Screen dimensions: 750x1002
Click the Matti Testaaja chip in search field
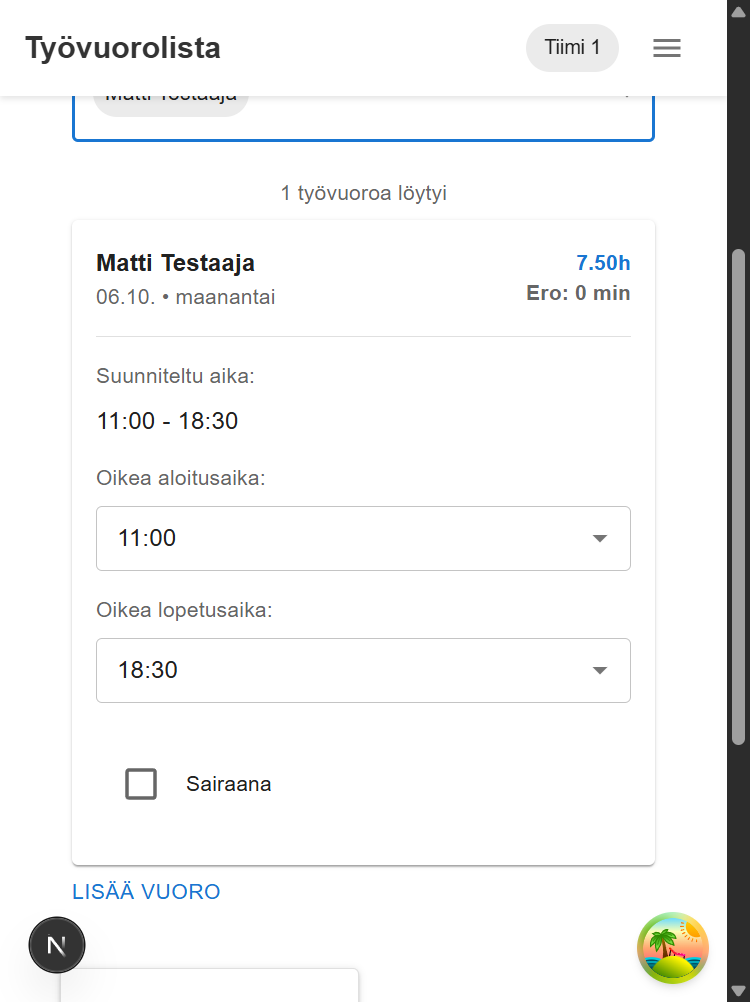coord(170,97)
